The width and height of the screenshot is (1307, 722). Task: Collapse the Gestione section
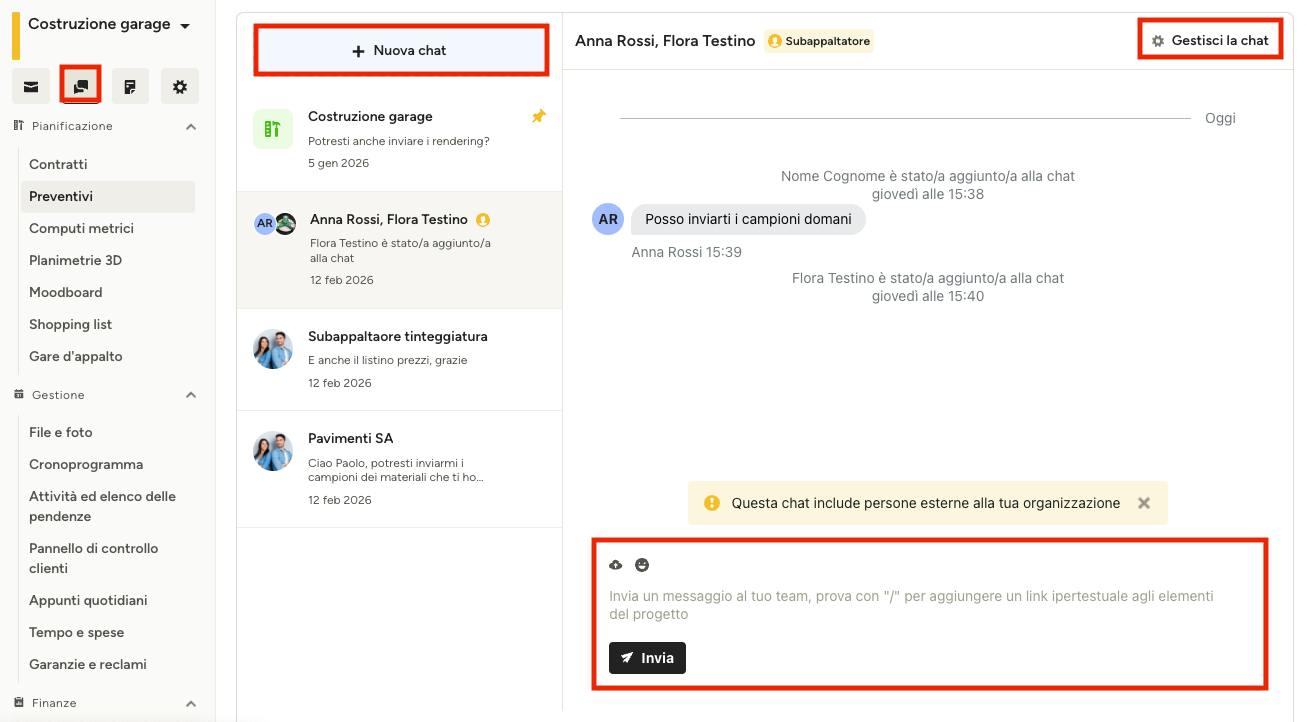[191, 395]
